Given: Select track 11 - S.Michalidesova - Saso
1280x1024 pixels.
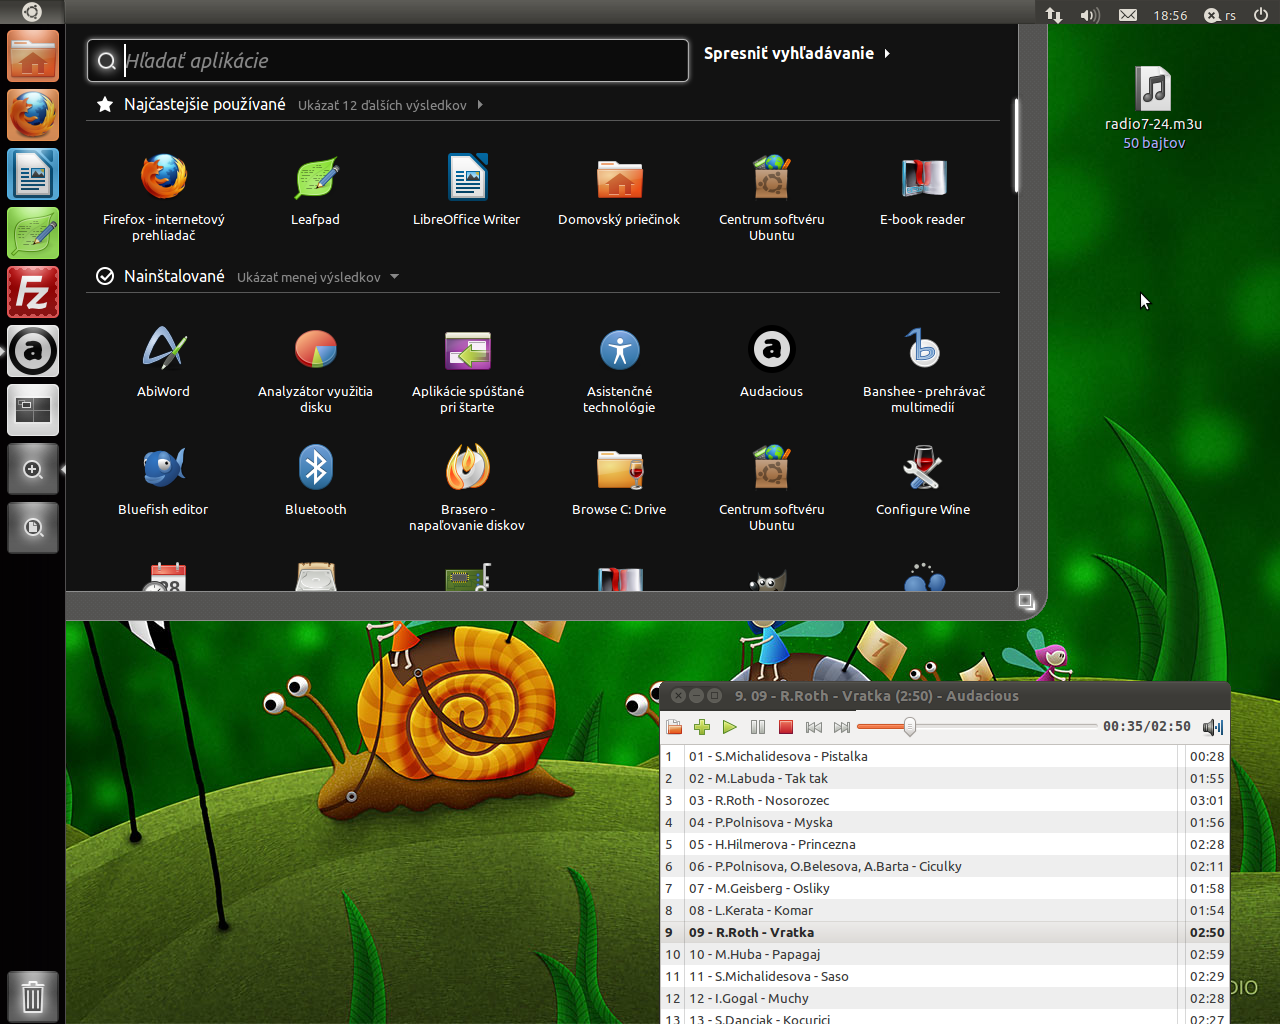Looking at the screenshot, I should (945, 976).
